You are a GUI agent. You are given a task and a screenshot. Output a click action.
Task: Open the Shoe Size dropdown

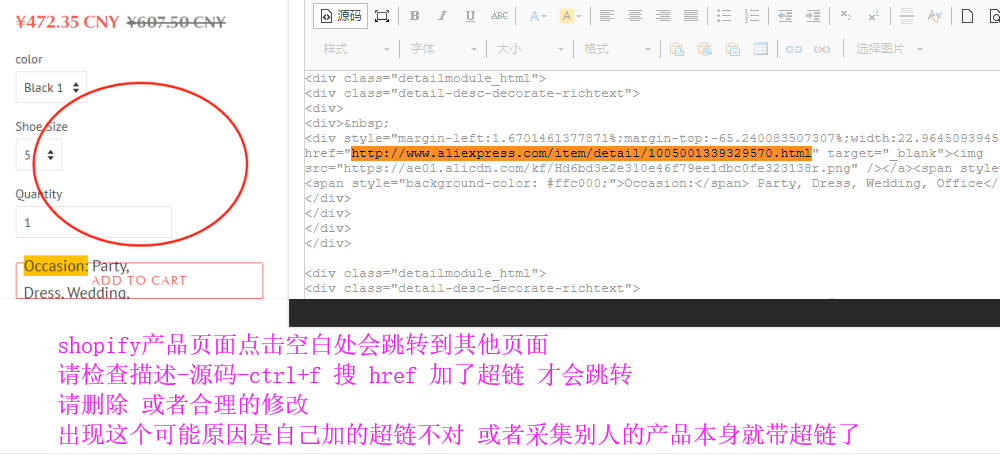tap(39, 155)
